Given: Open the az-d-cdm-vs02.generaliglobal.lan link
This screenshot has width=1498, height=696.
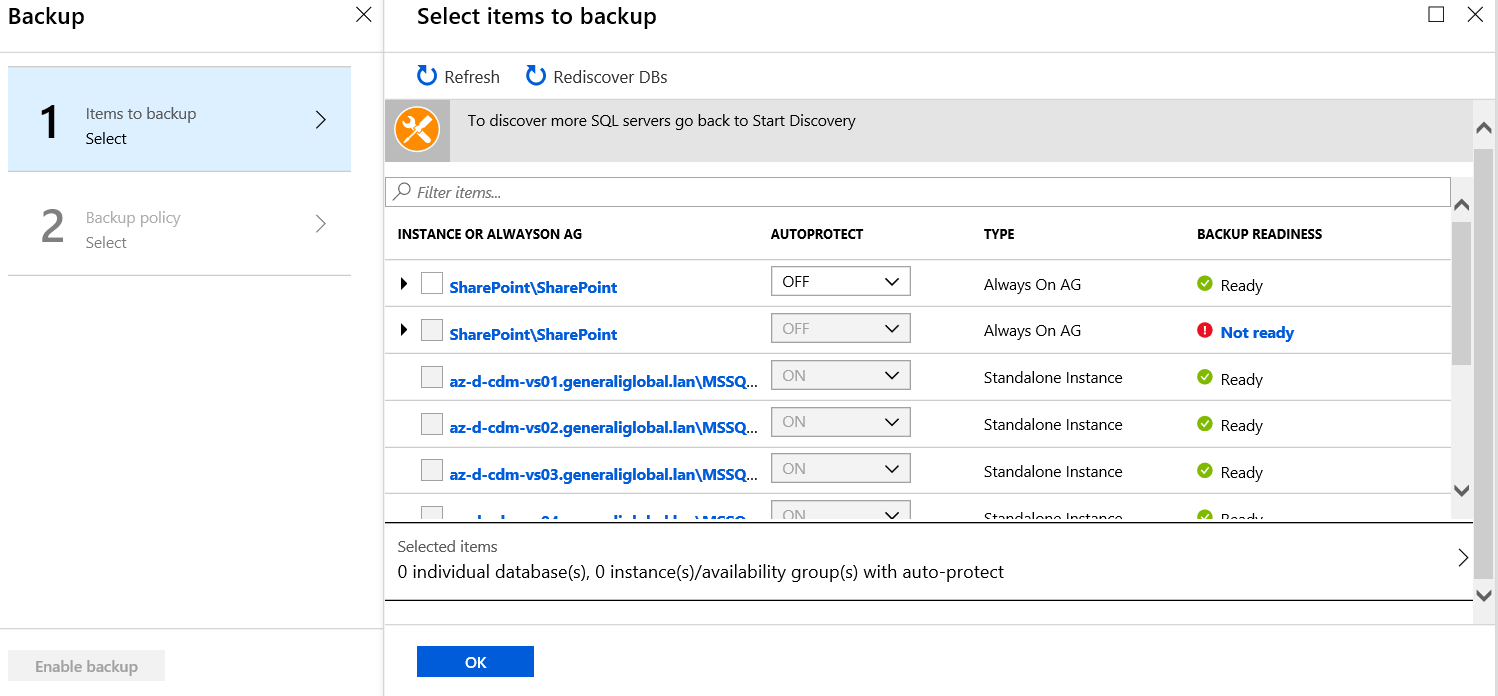Looking at the screenshot, I should tap(603, 428).
